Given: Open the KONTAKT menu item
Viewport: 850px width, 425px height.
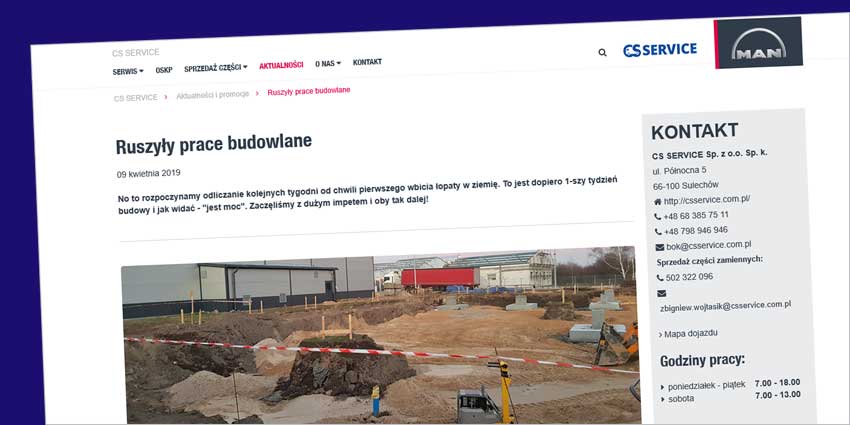Looking at the screenshot, I should pos(368,62).
